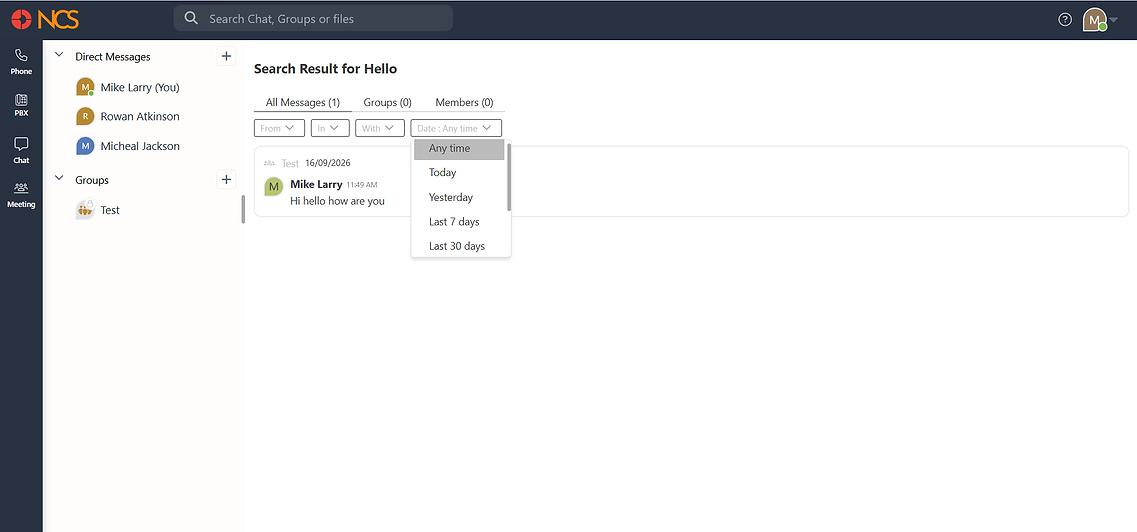Image resolution: width=1137 pixels, height=532 pixels.
Task: Click the 11:49 AM timestamp
Action: tap(362, 186)
